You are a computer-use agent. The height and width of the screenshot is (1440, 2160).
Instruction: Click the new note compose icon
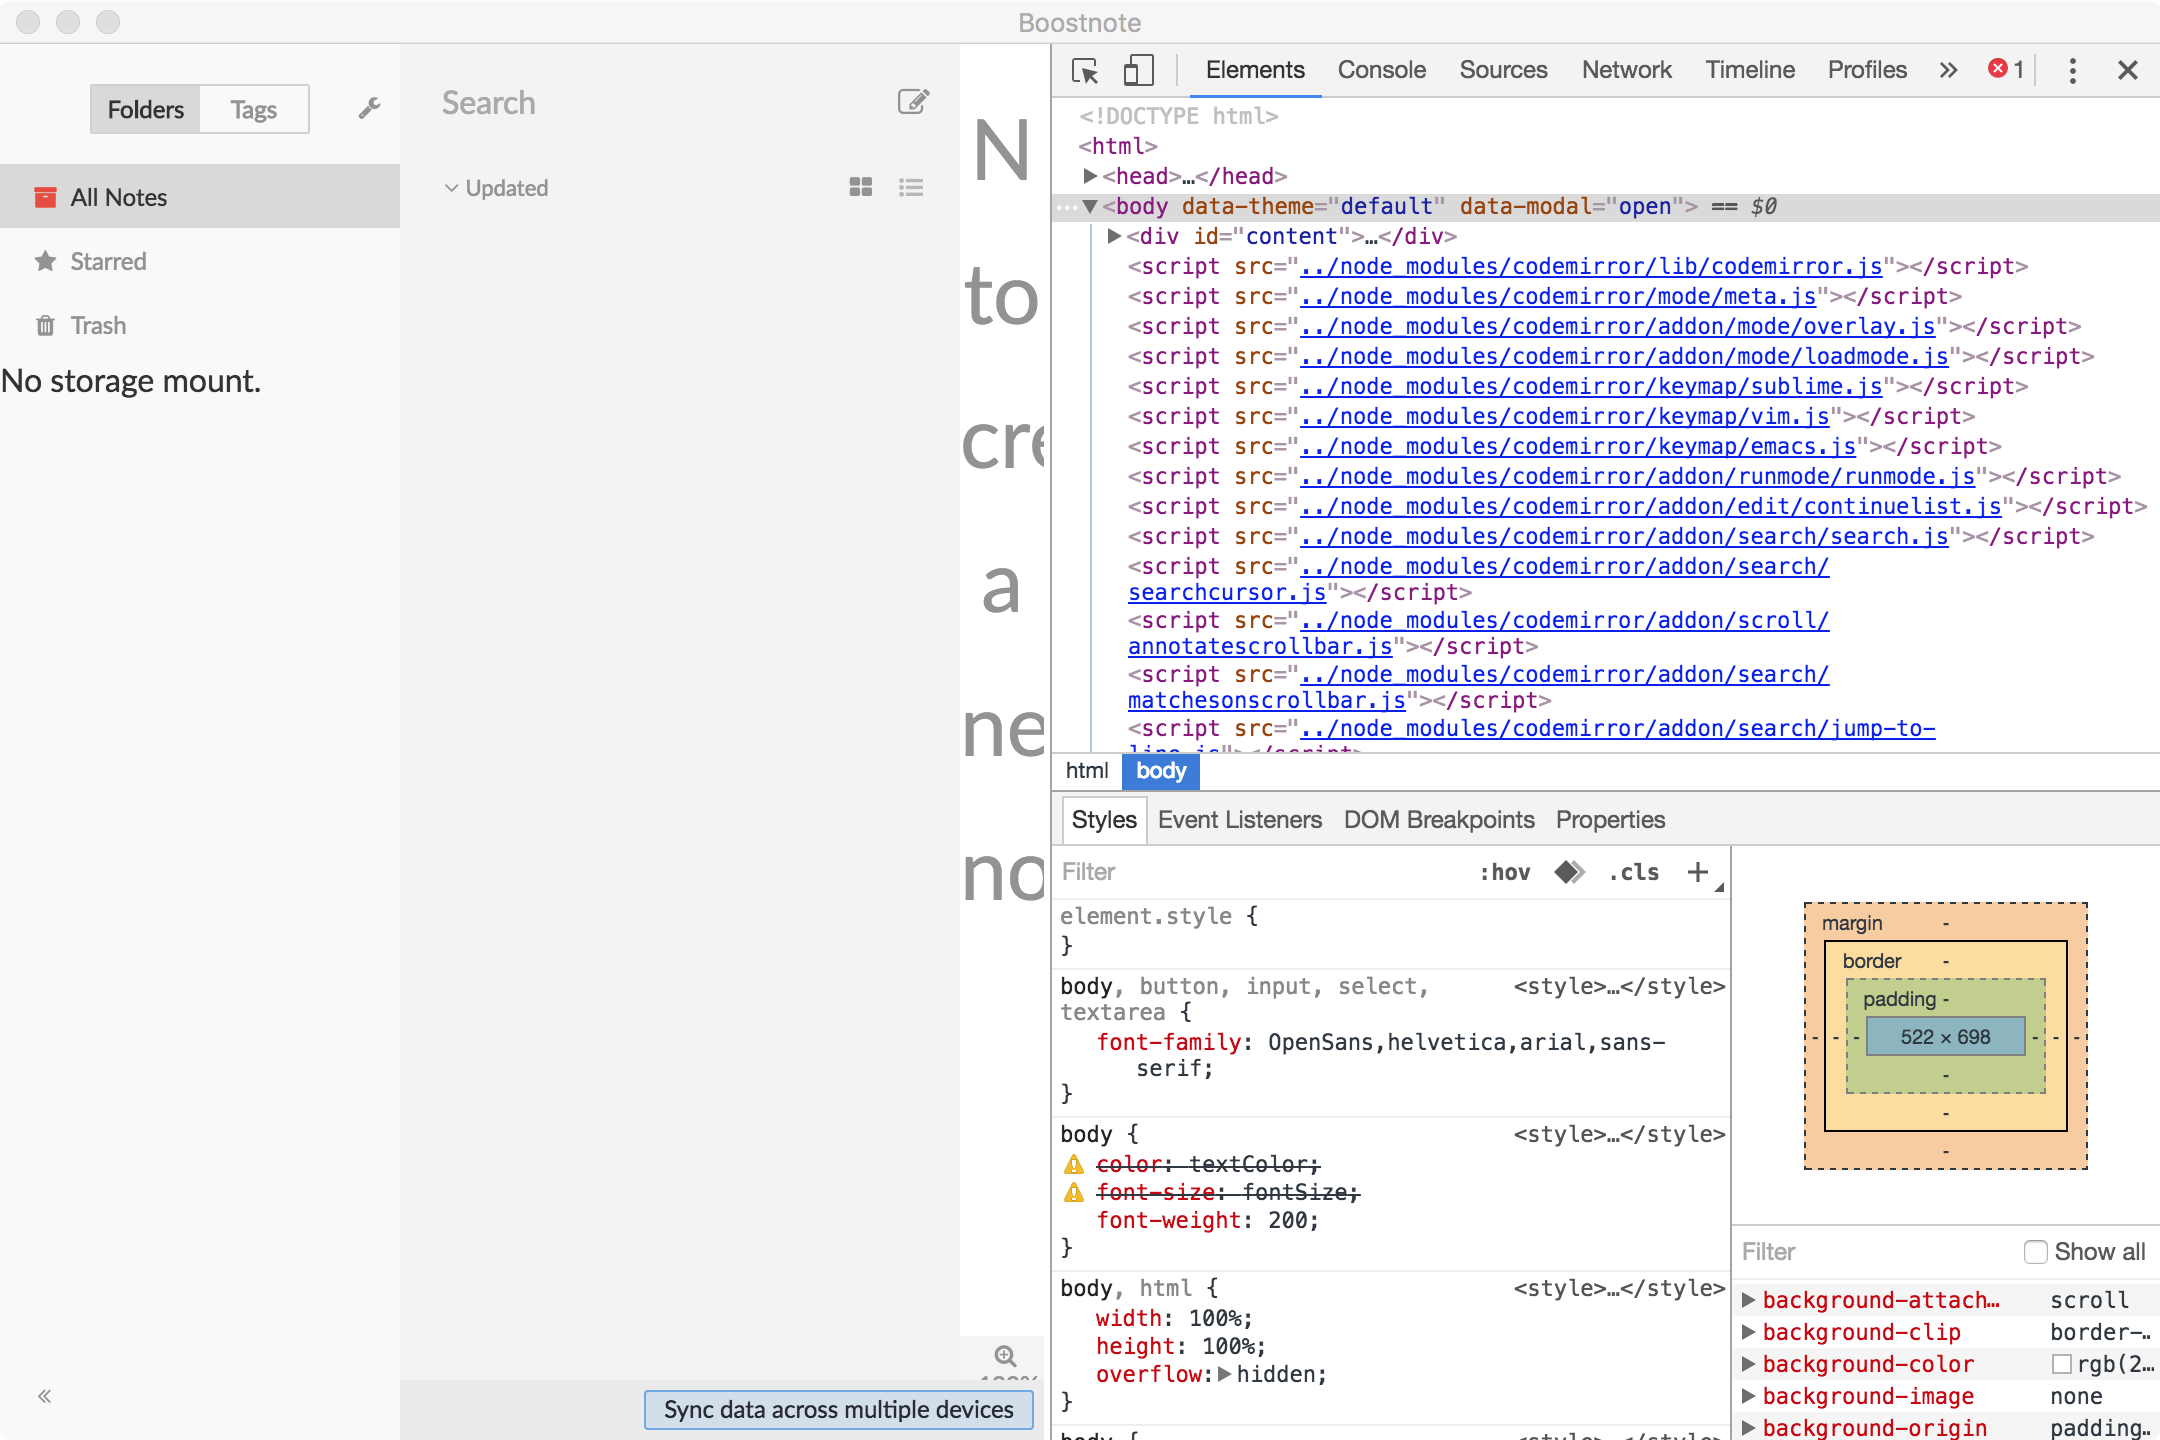[x=913, y=102]
